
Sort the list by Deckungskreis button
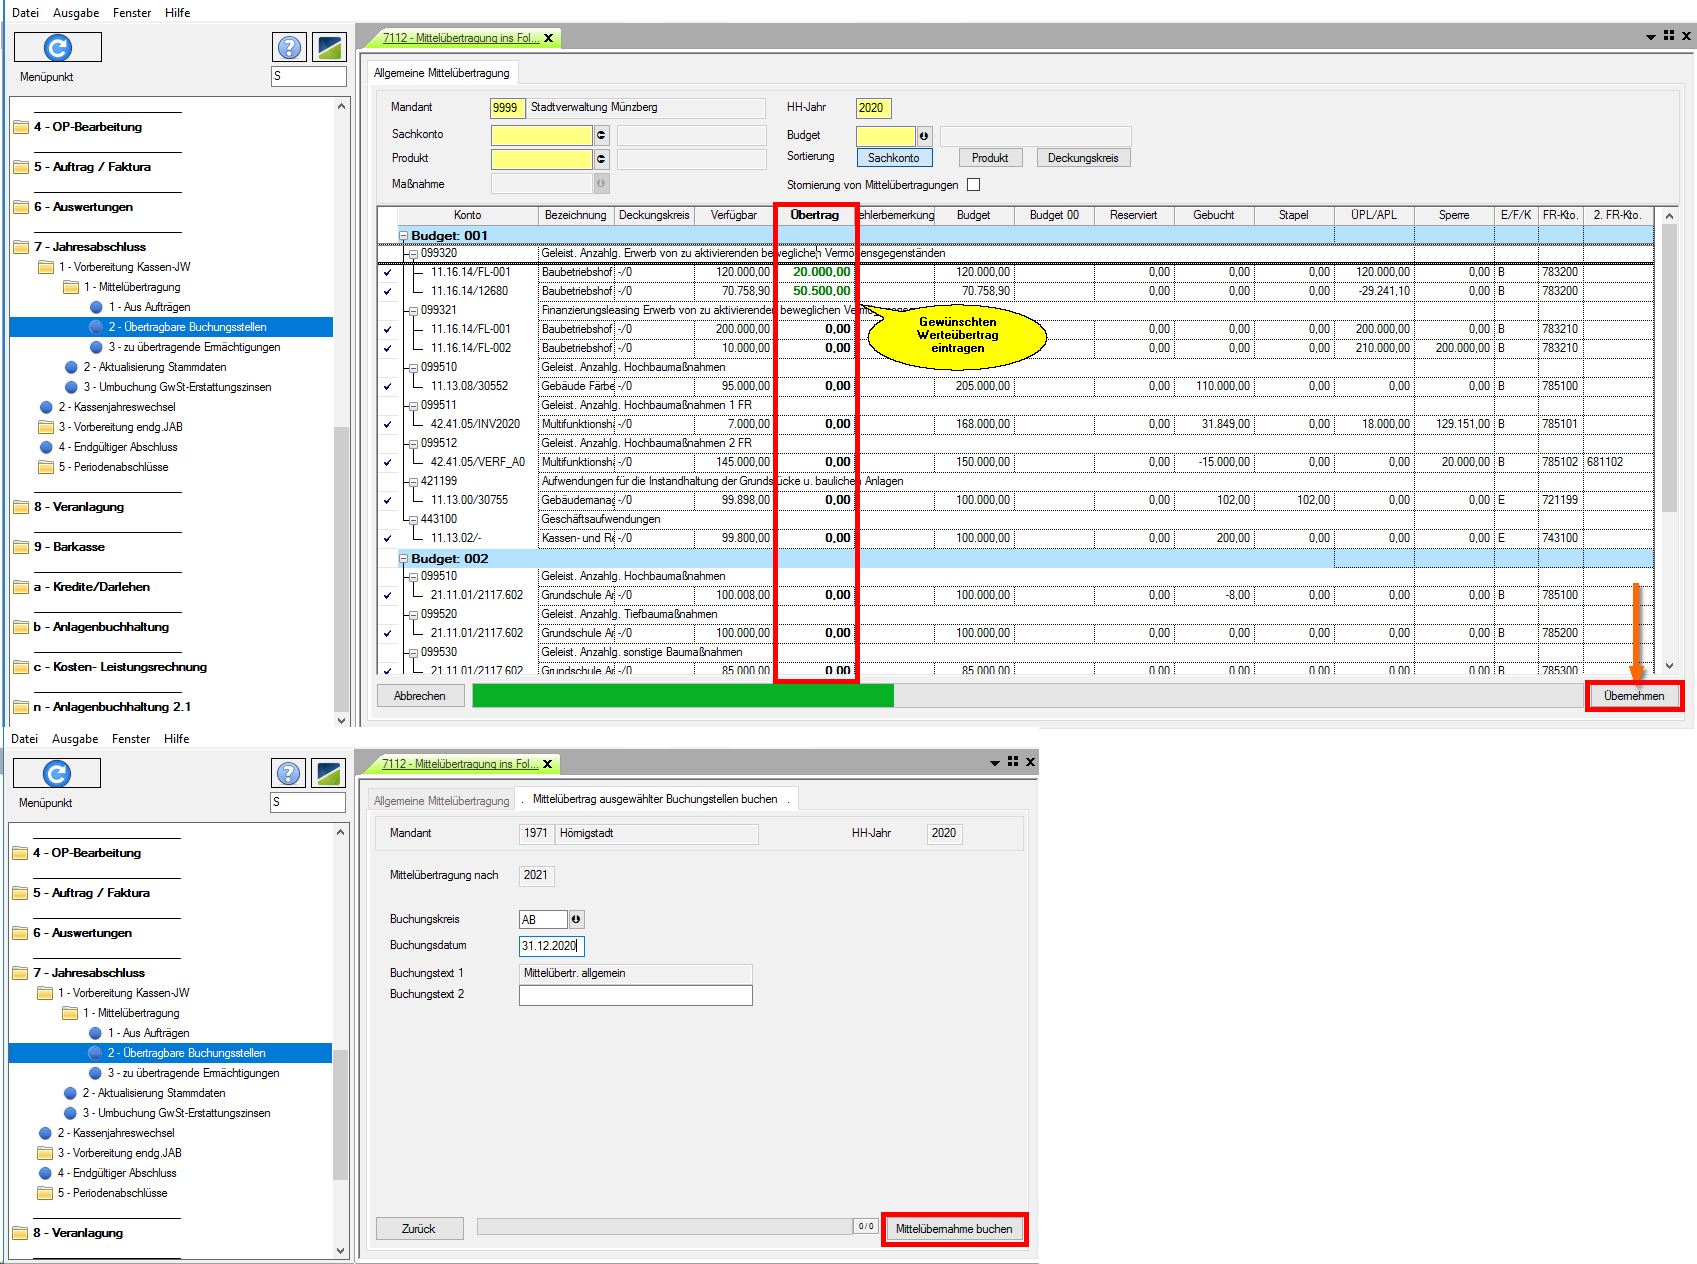[1083, 158]
